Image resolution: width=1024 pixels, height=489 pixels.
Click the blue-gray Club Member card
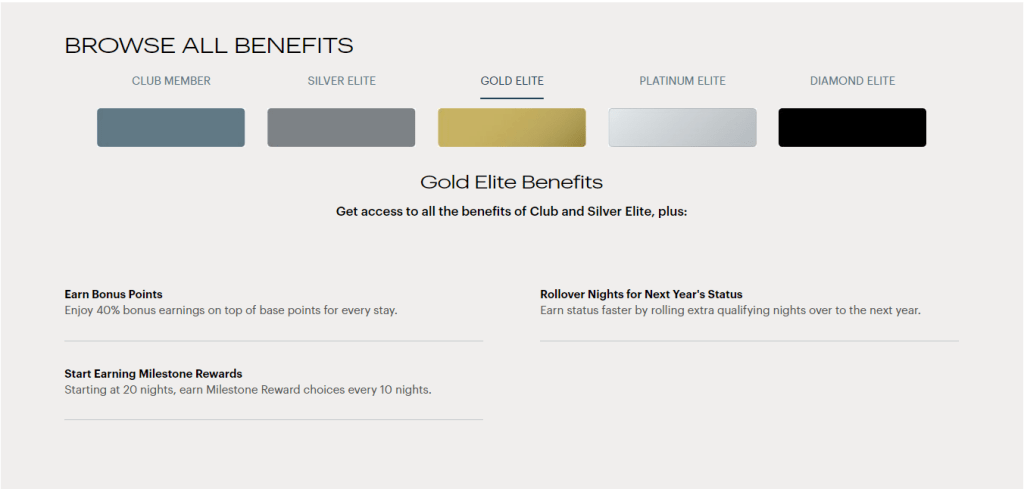171,128
